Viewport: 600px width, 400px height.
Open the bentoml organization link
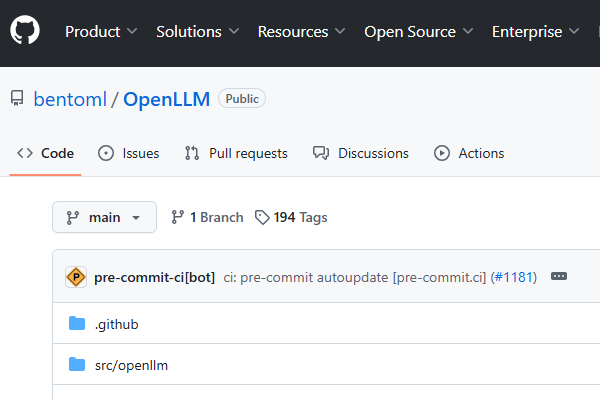coord(70,99)
